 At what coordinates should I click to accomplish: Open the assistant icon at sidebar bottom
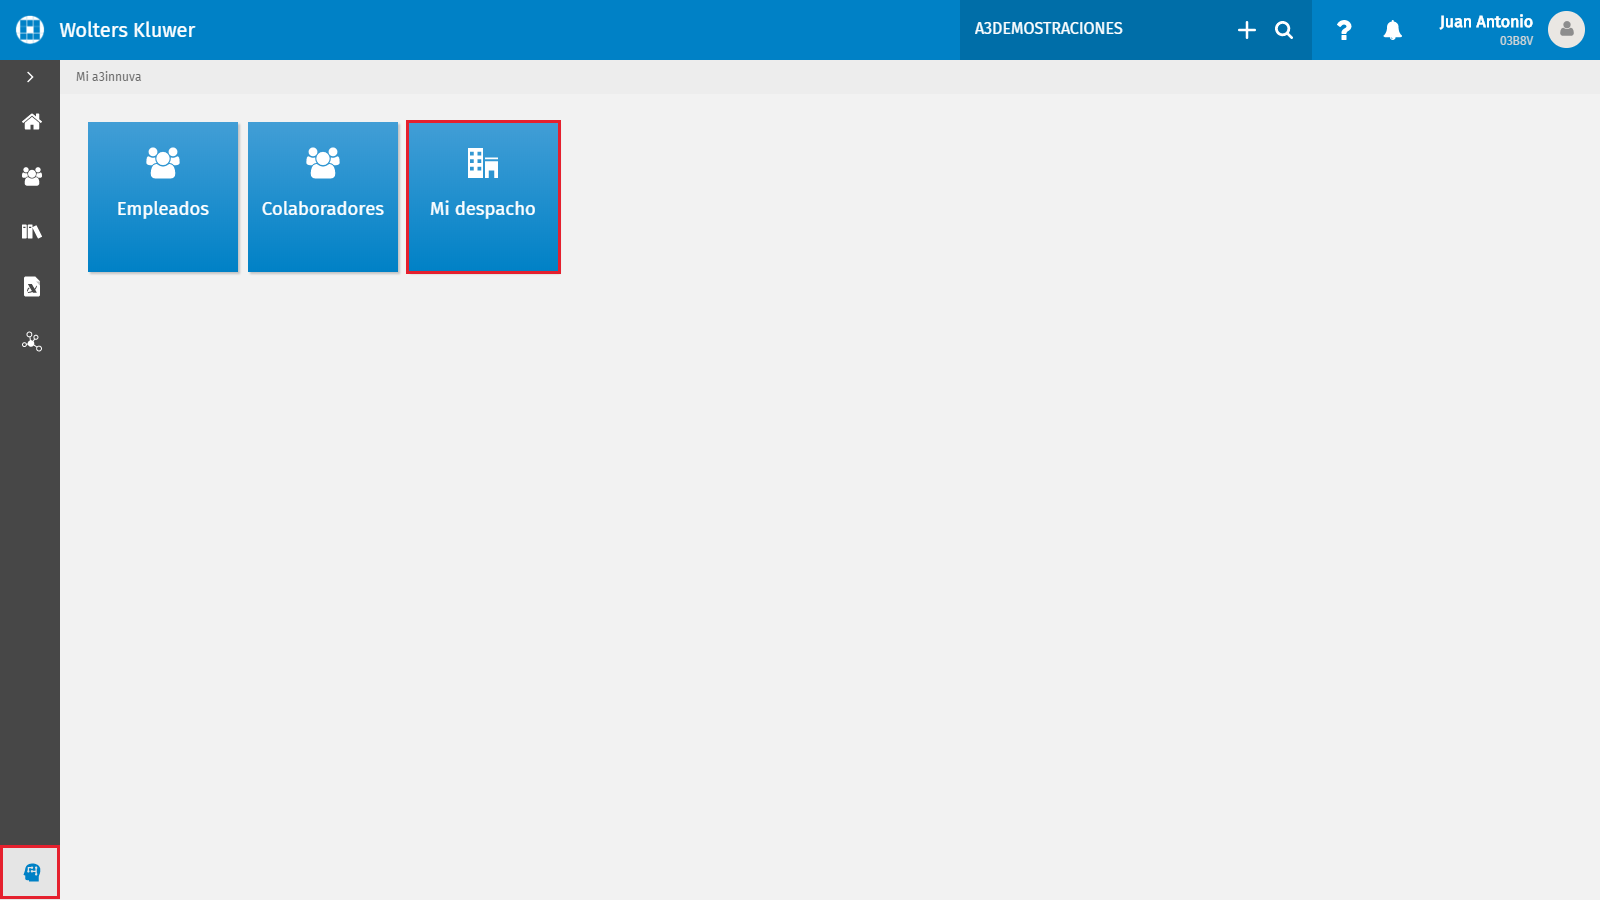(30, 873)
